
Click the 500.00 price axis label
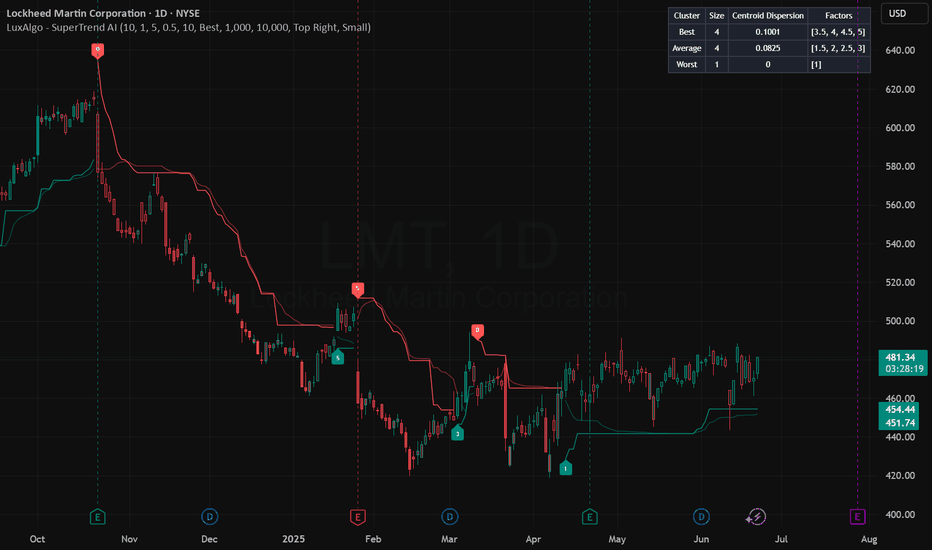[900, 321]
